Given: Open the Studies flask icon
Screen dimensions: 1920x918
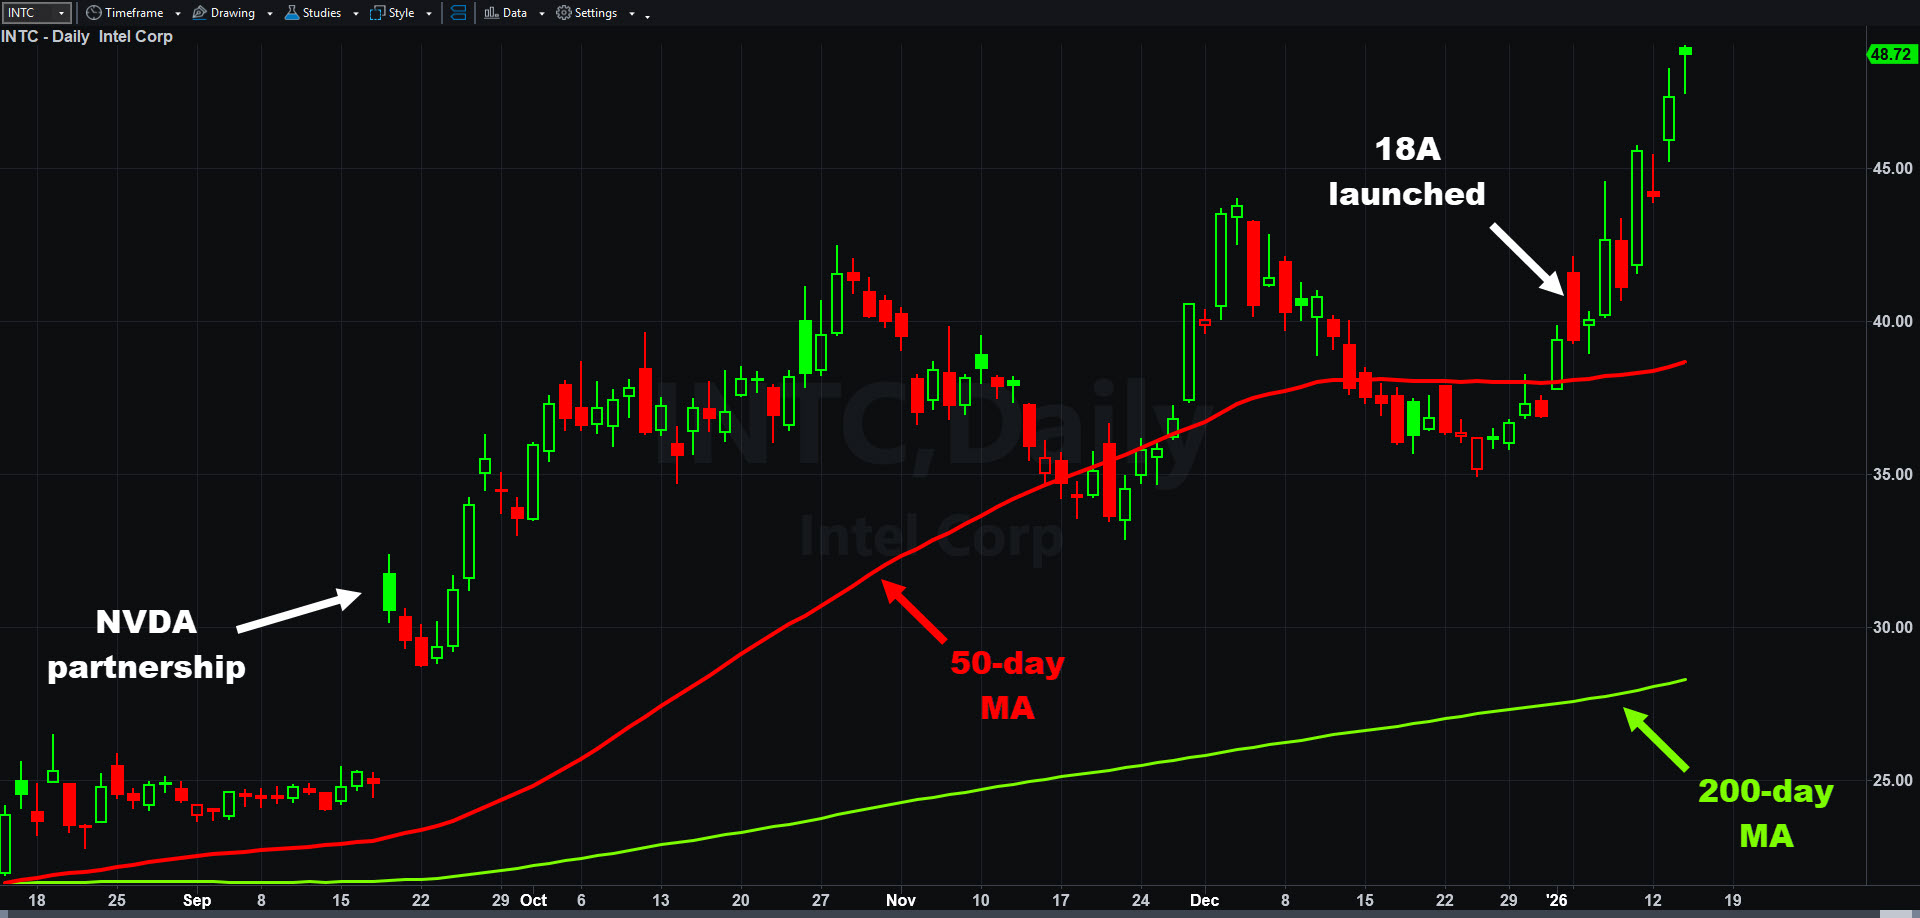Looking at the screenshot, I should pyautogui.click(x=292, y=13).
